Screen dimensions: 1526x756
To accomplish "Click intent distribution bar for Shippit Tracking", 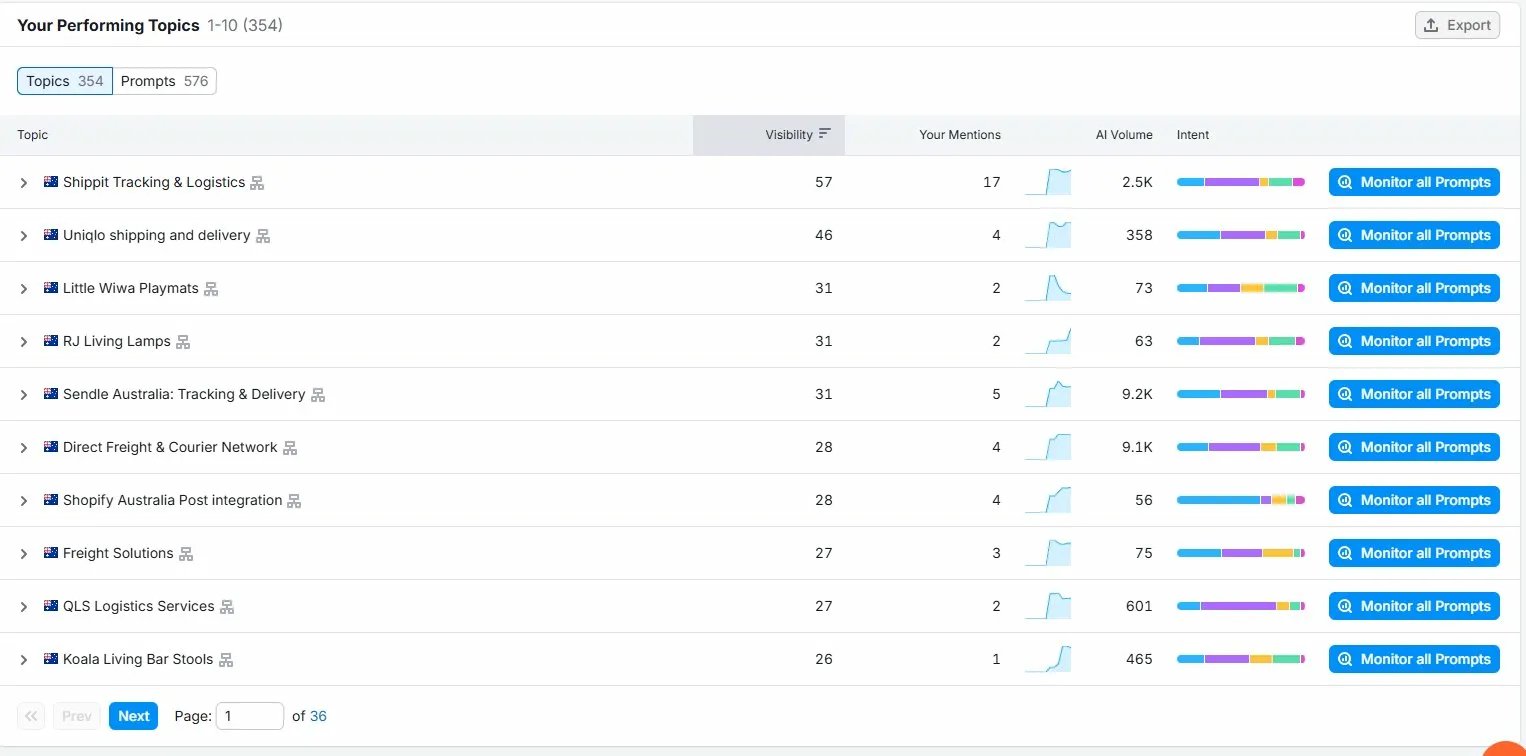I will coord(1241,182).
